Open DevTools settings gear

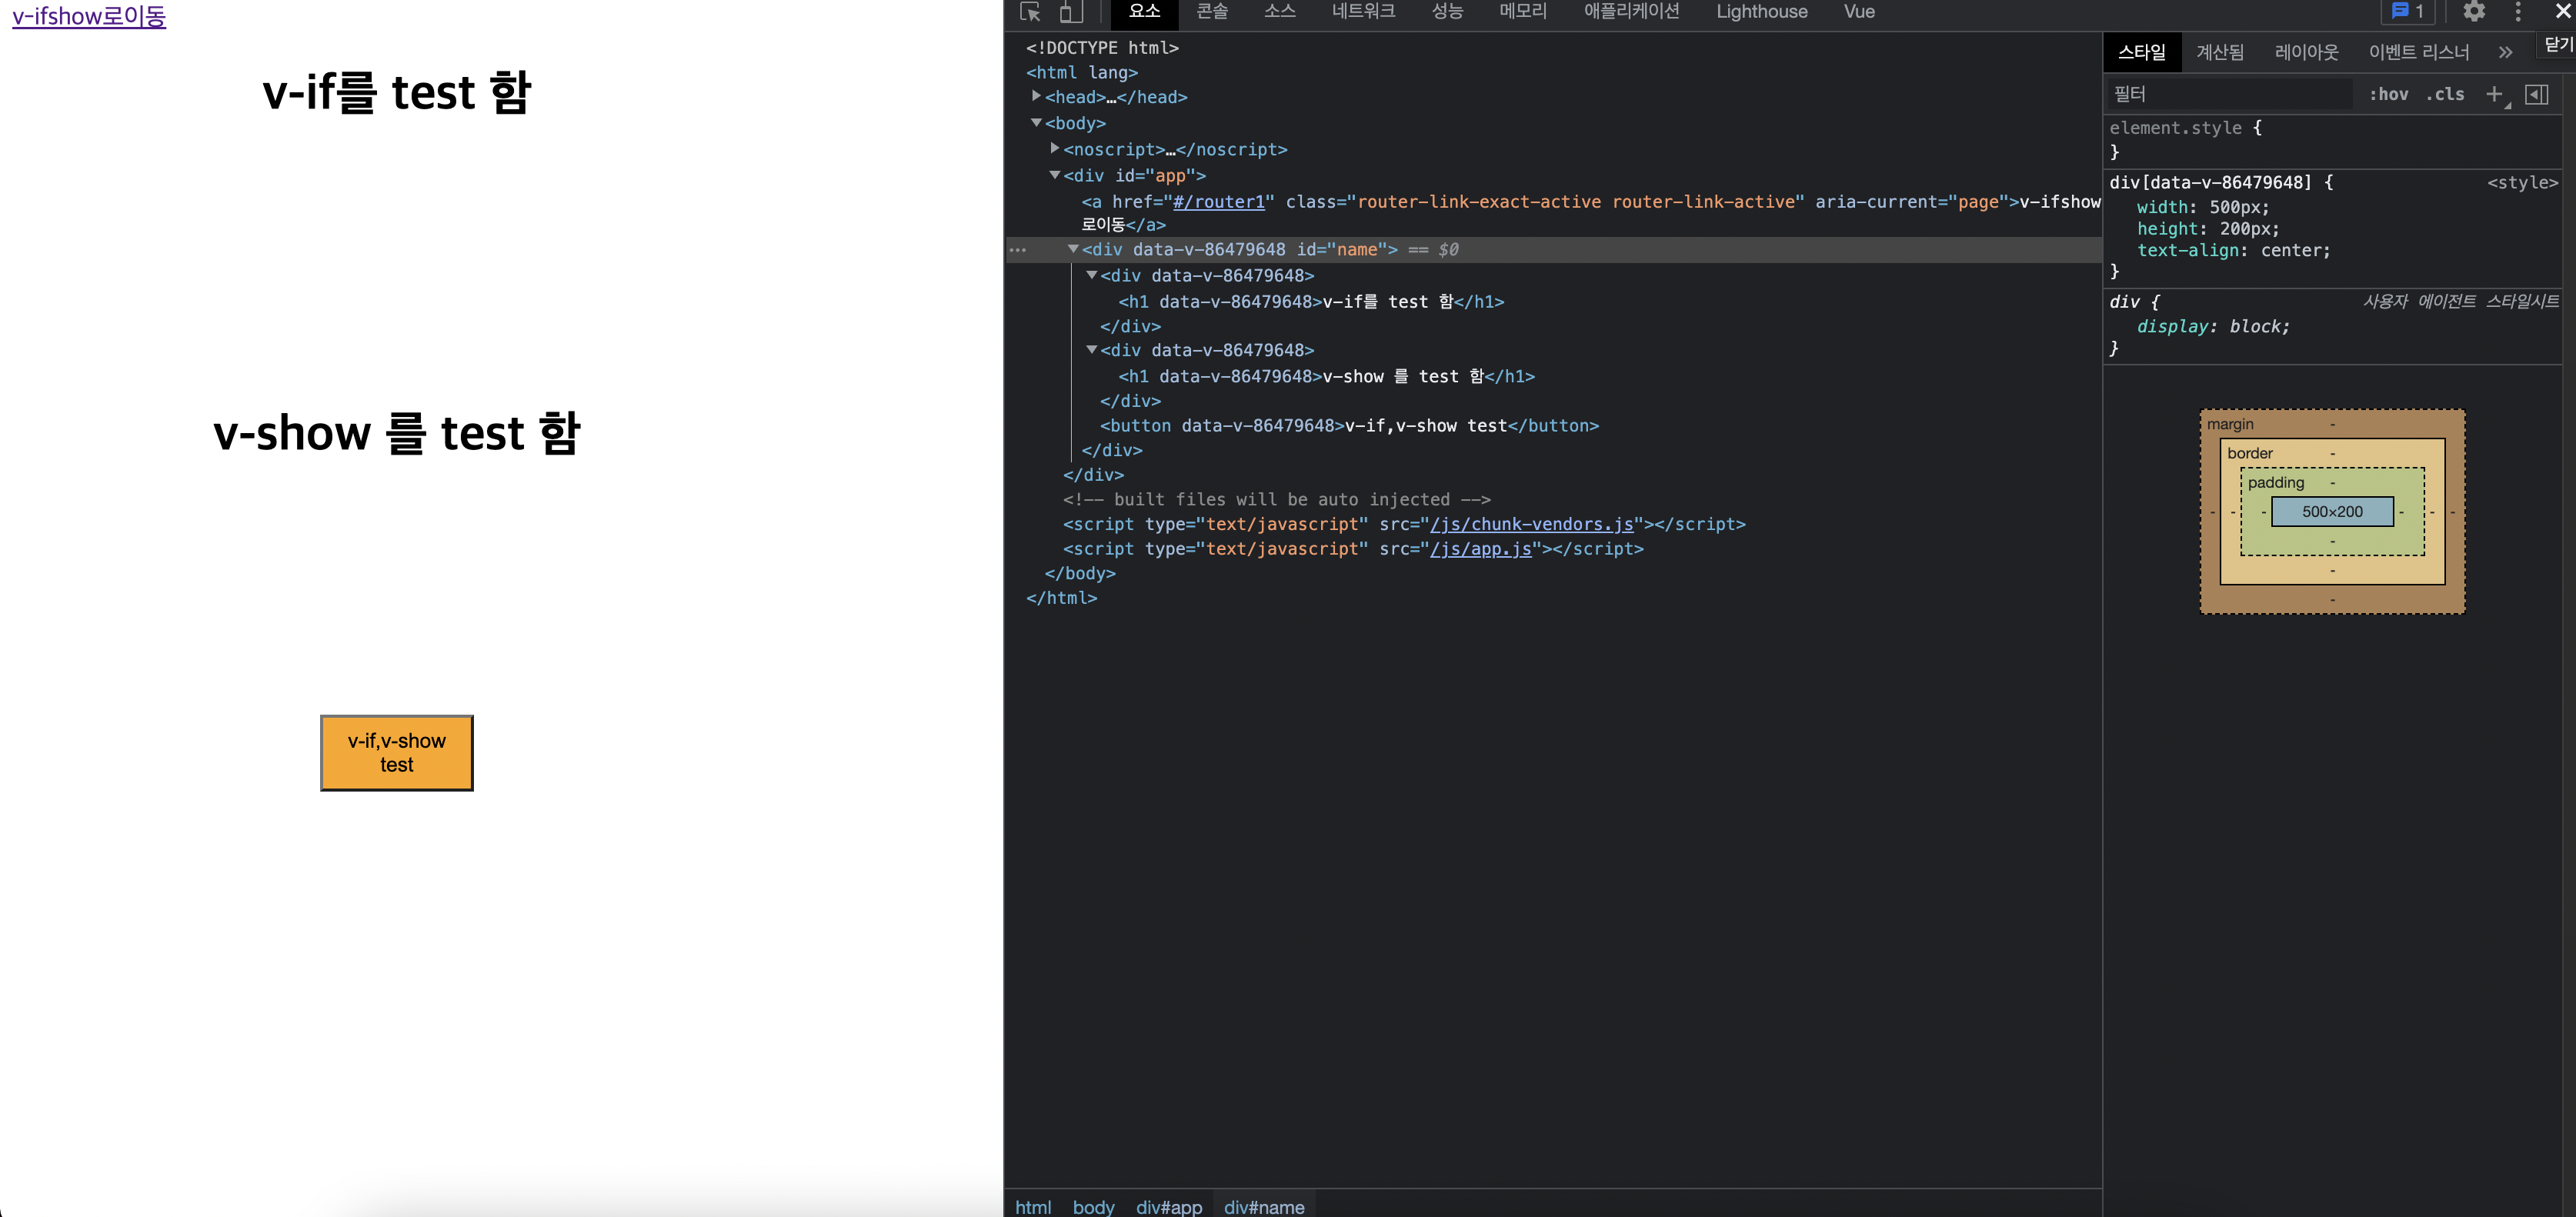(x=2474, y=12)
